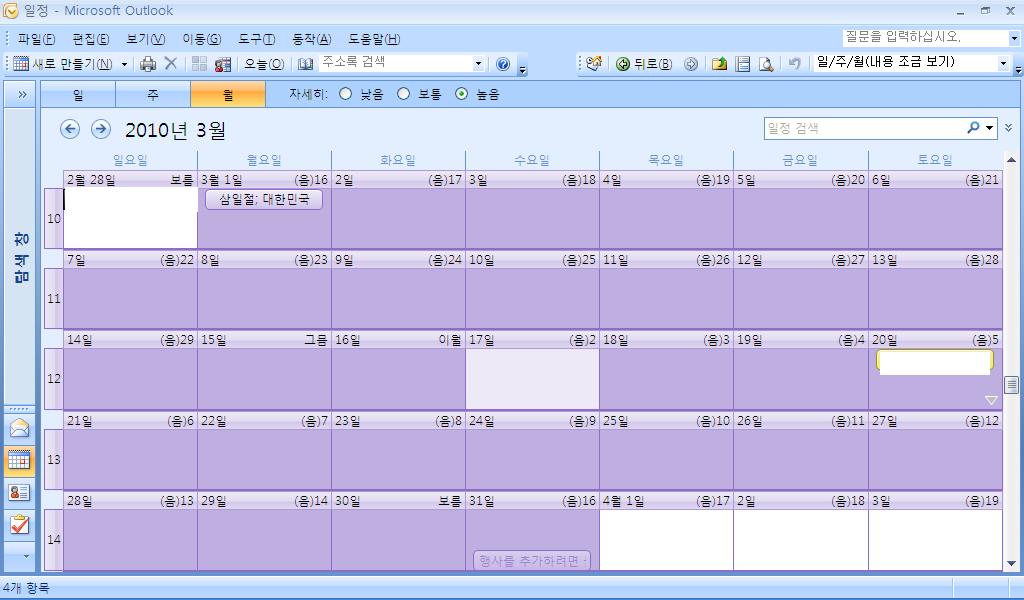Screen dimensions: 1024x600
Task: Click the Undo icon
Action: pyautogui.click(x=795, y=64)
